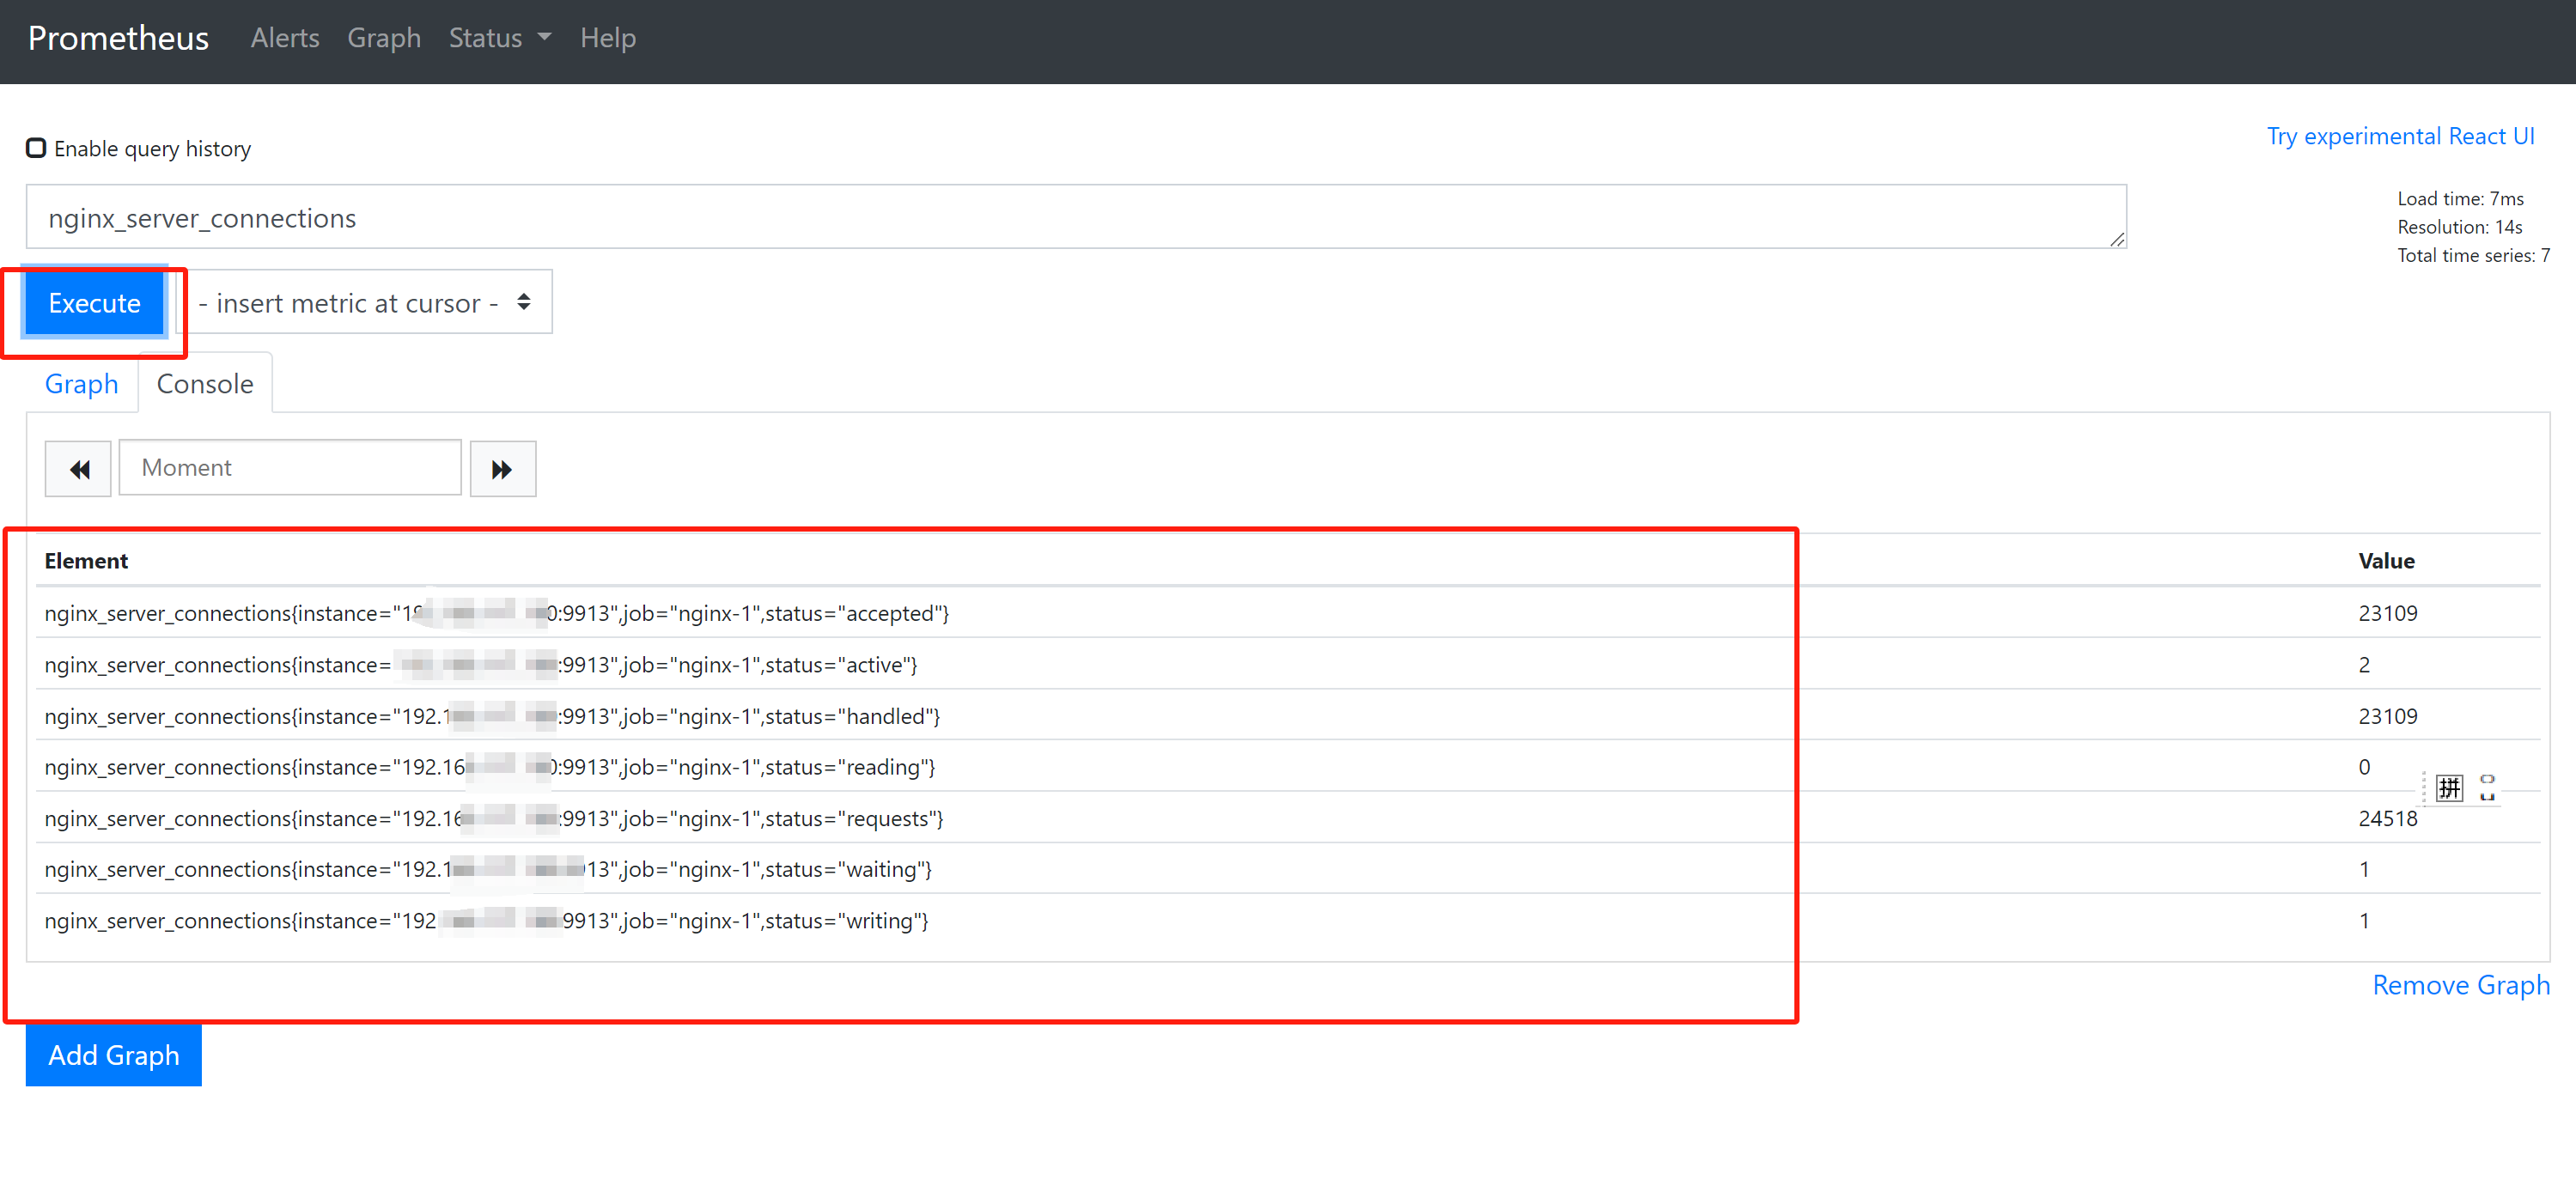Focus the Moment time input field
Screen dimensions: 2576x1198
[290, 468]
